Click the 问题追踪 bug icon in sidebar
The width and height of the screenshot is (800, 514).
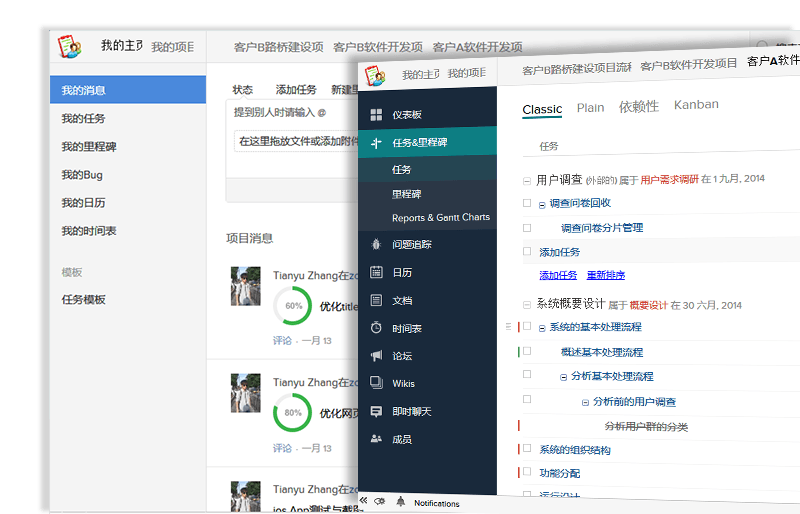(376, 244)
